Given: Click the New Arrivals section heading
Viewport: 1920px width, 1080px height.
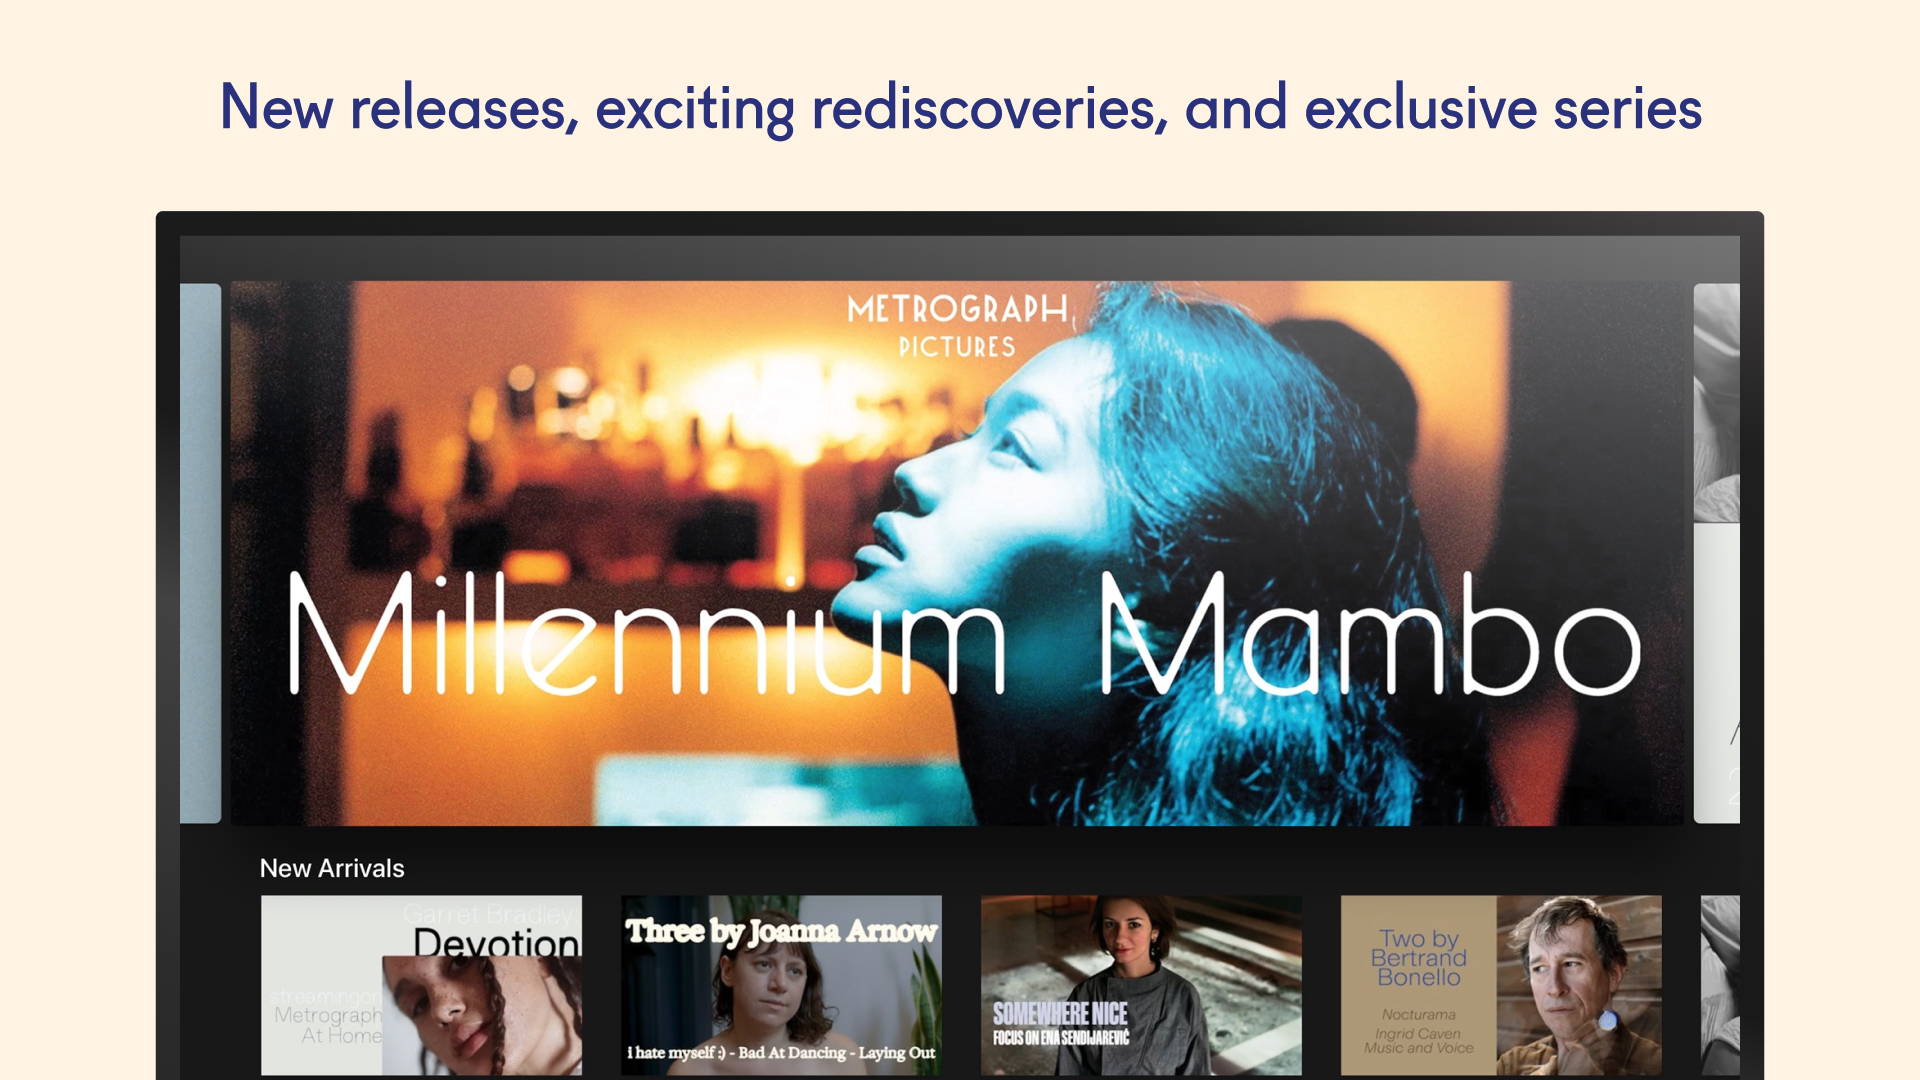Looking at the screenshot, I should pos(332,868).
